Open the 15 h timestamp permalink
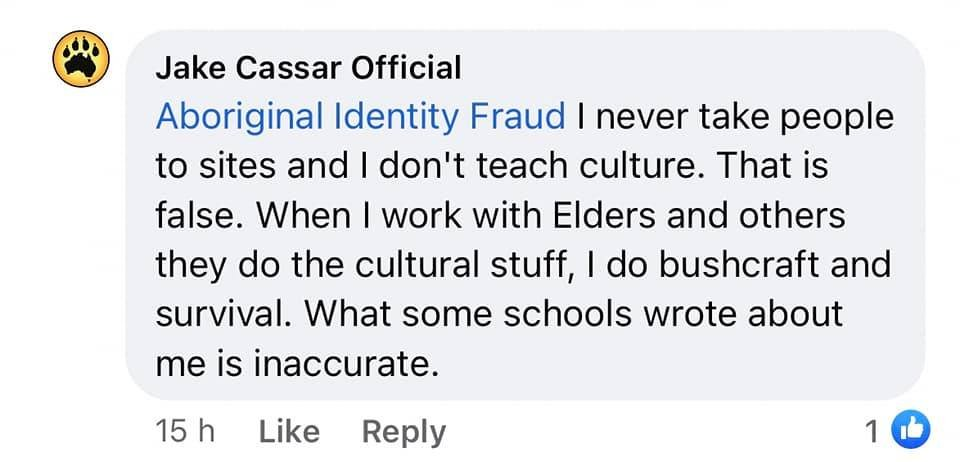The height and width of the screenshot is (462, 960). 186,431
